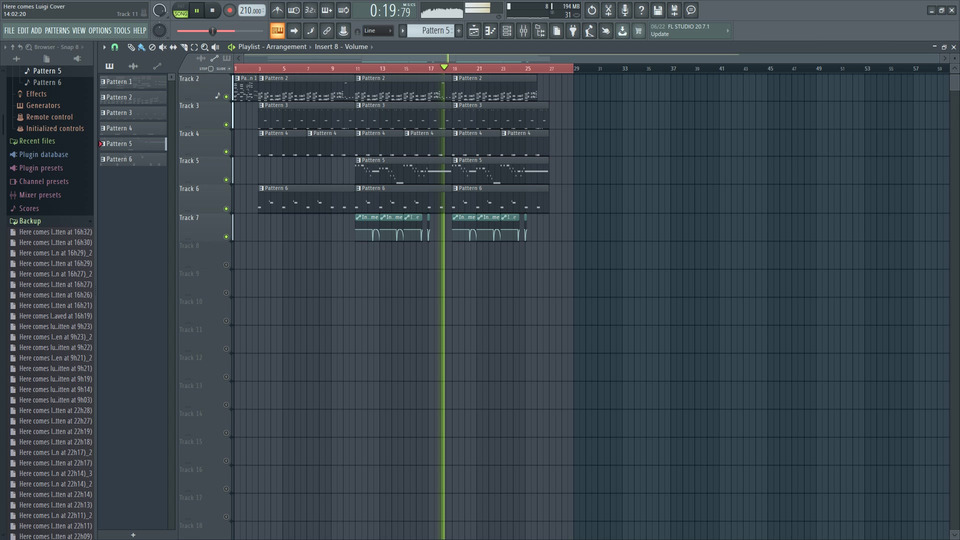Expand the FL Studio update news panel

(690, 31)
